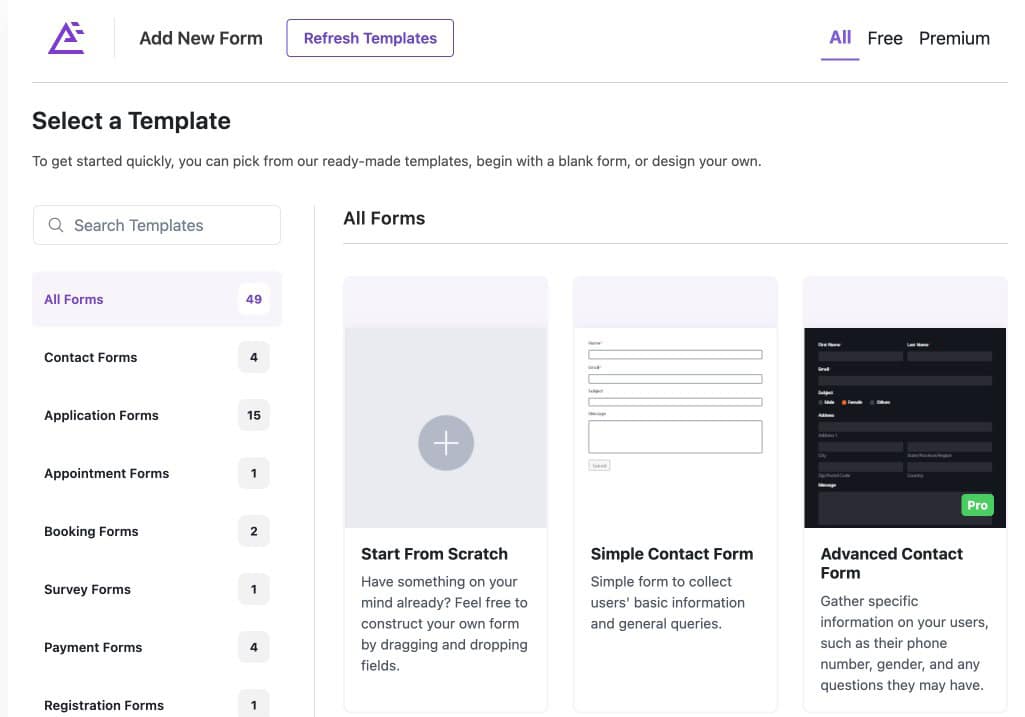Click the Refresh Templates button

[x=370, y=38]
